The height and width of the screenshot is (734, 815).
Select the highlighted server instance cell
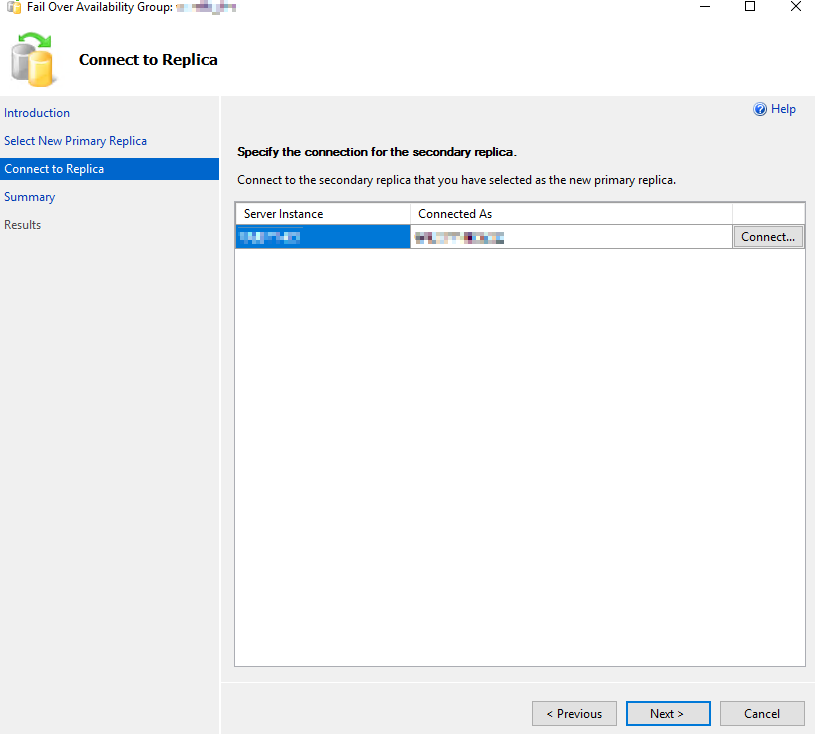pyautogui.click(x=322, y=237)
